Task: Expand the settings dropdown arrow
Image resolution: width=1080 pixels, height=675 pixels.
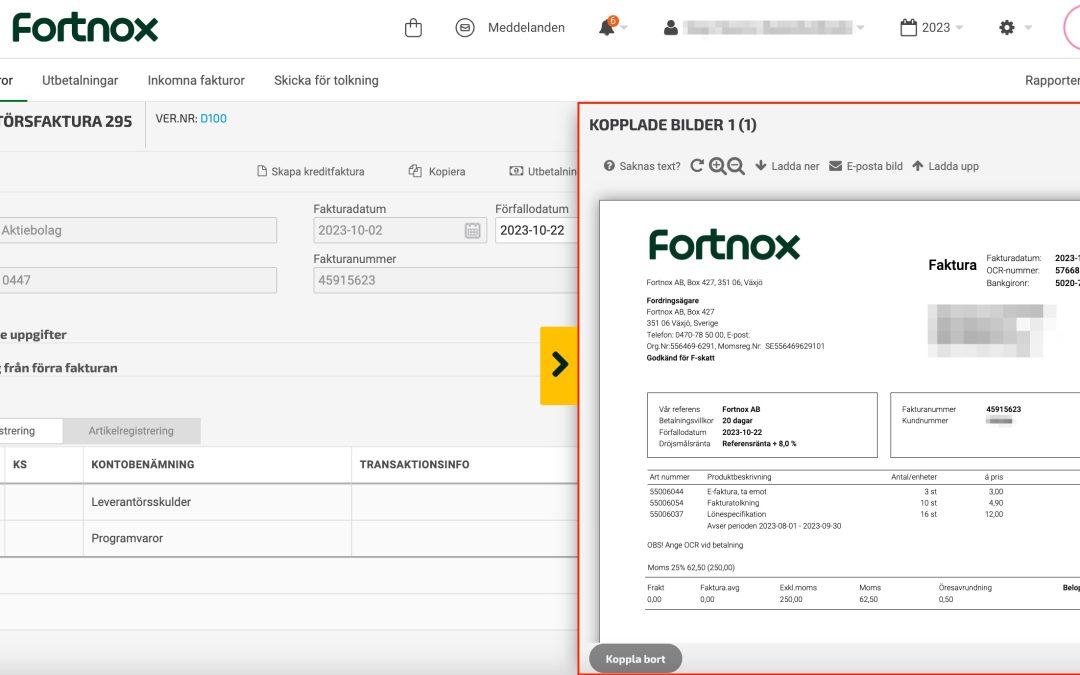Action: coord(1028,28)
